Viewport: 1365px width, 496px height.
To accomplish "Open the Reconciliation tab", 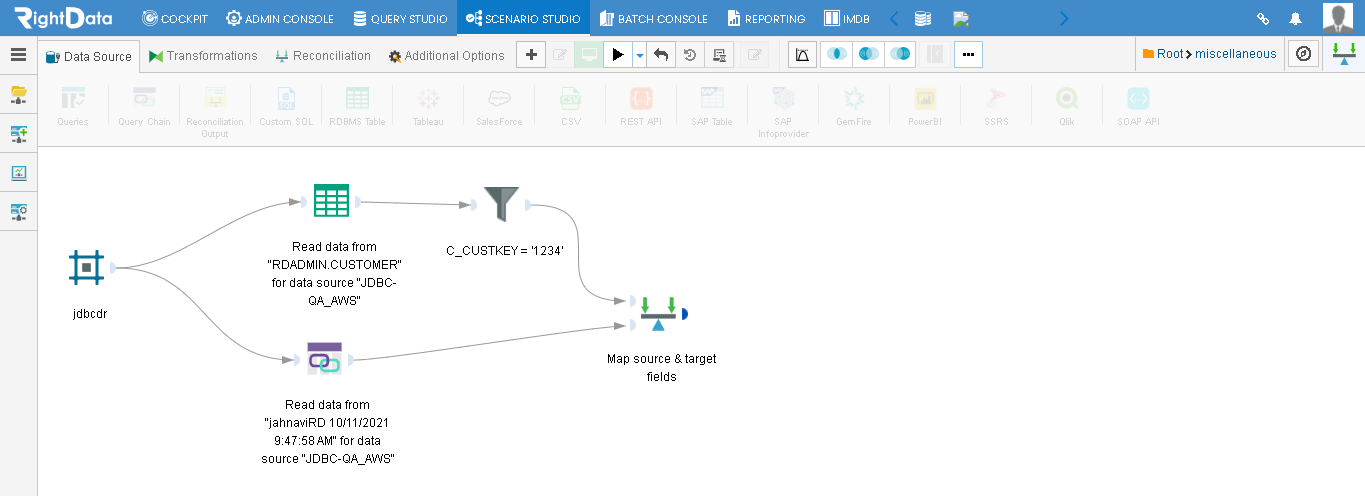I will (322, 56).
